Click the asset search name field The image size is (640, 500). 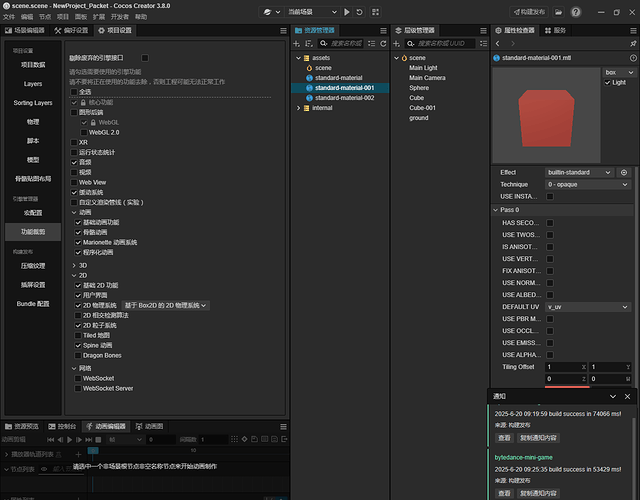coord(341,43)
